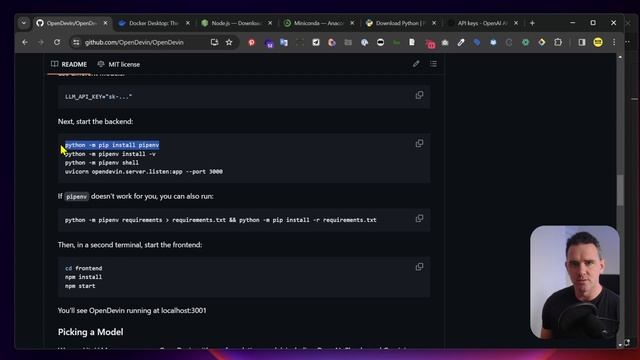Click the page vertical scrollbar thumb
Screen dimensions: 640x360
[x=620, y=190]
